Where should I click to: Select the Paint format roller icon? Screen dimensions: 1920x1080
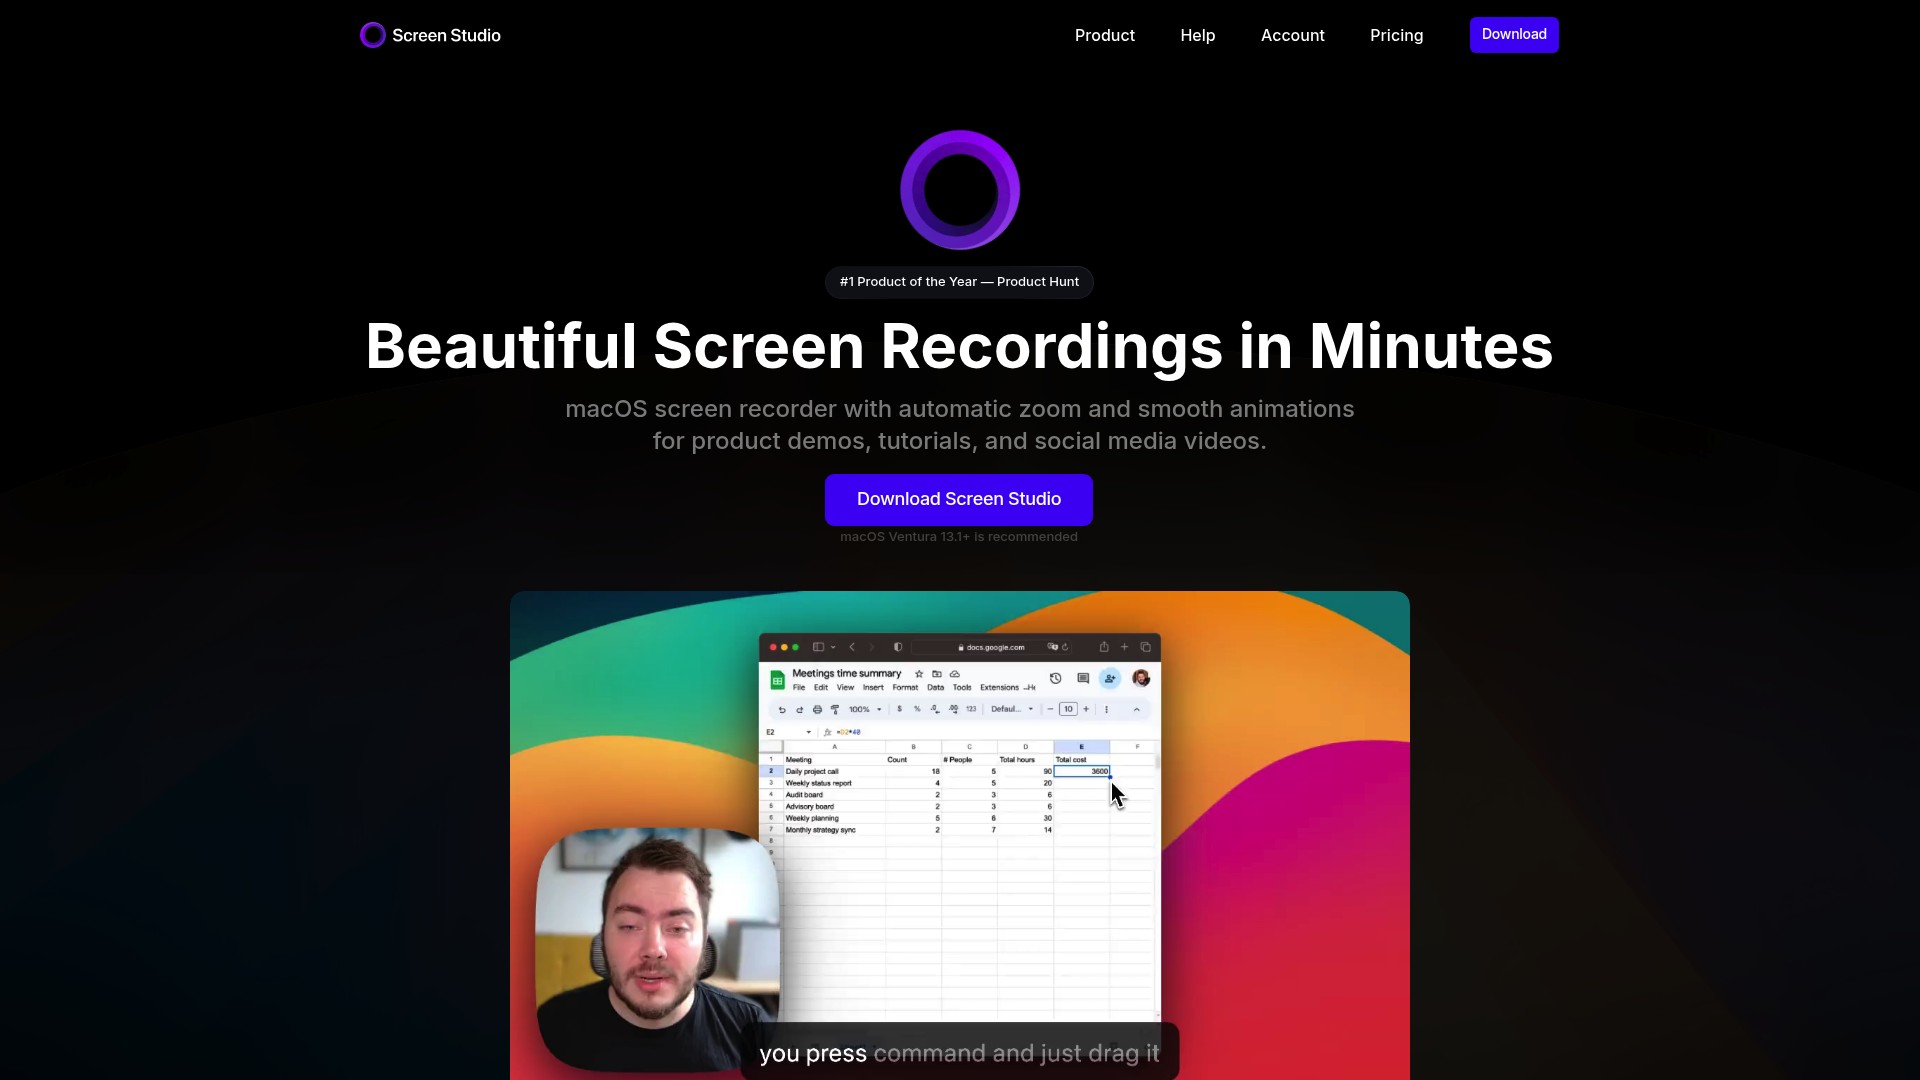835,710
